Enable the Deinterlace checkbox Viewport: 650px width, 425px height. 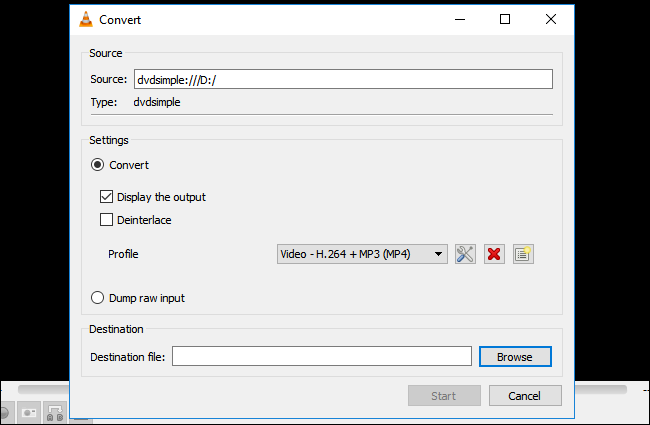pos(106,219)
